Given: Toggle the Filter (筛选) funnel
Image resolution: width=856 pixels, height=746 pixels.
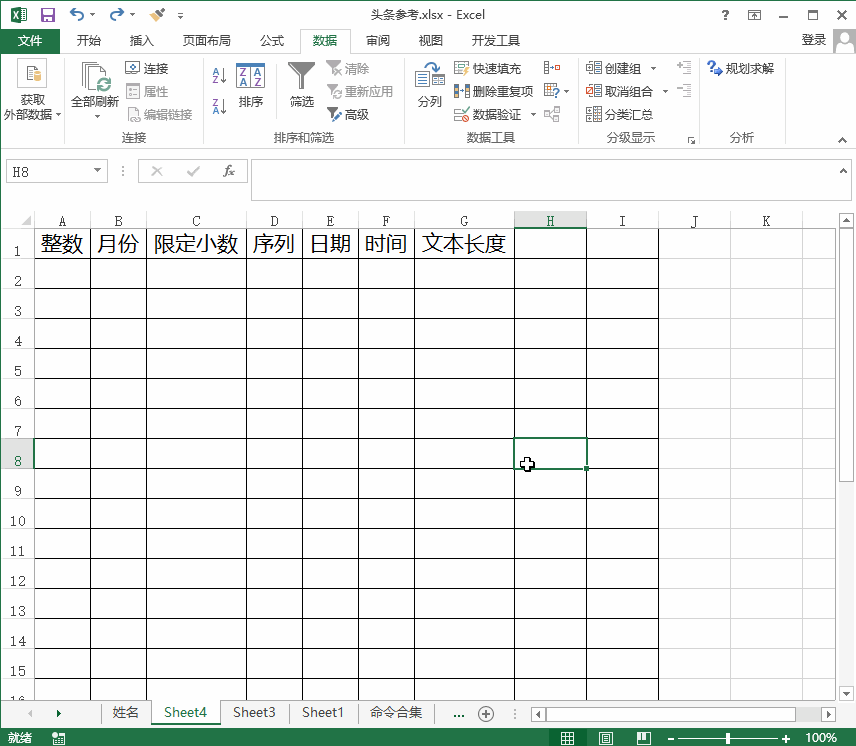Looking at the screenshot, I should coord(301,85).
